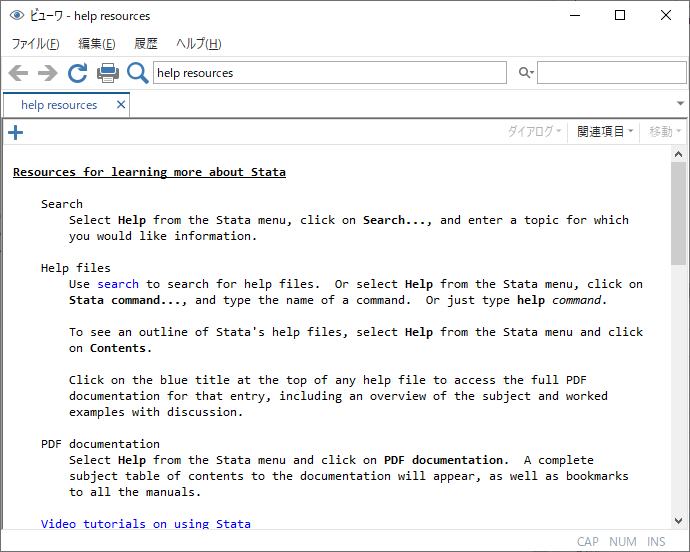Click the INS status bar indicator

tap(656, 541)
